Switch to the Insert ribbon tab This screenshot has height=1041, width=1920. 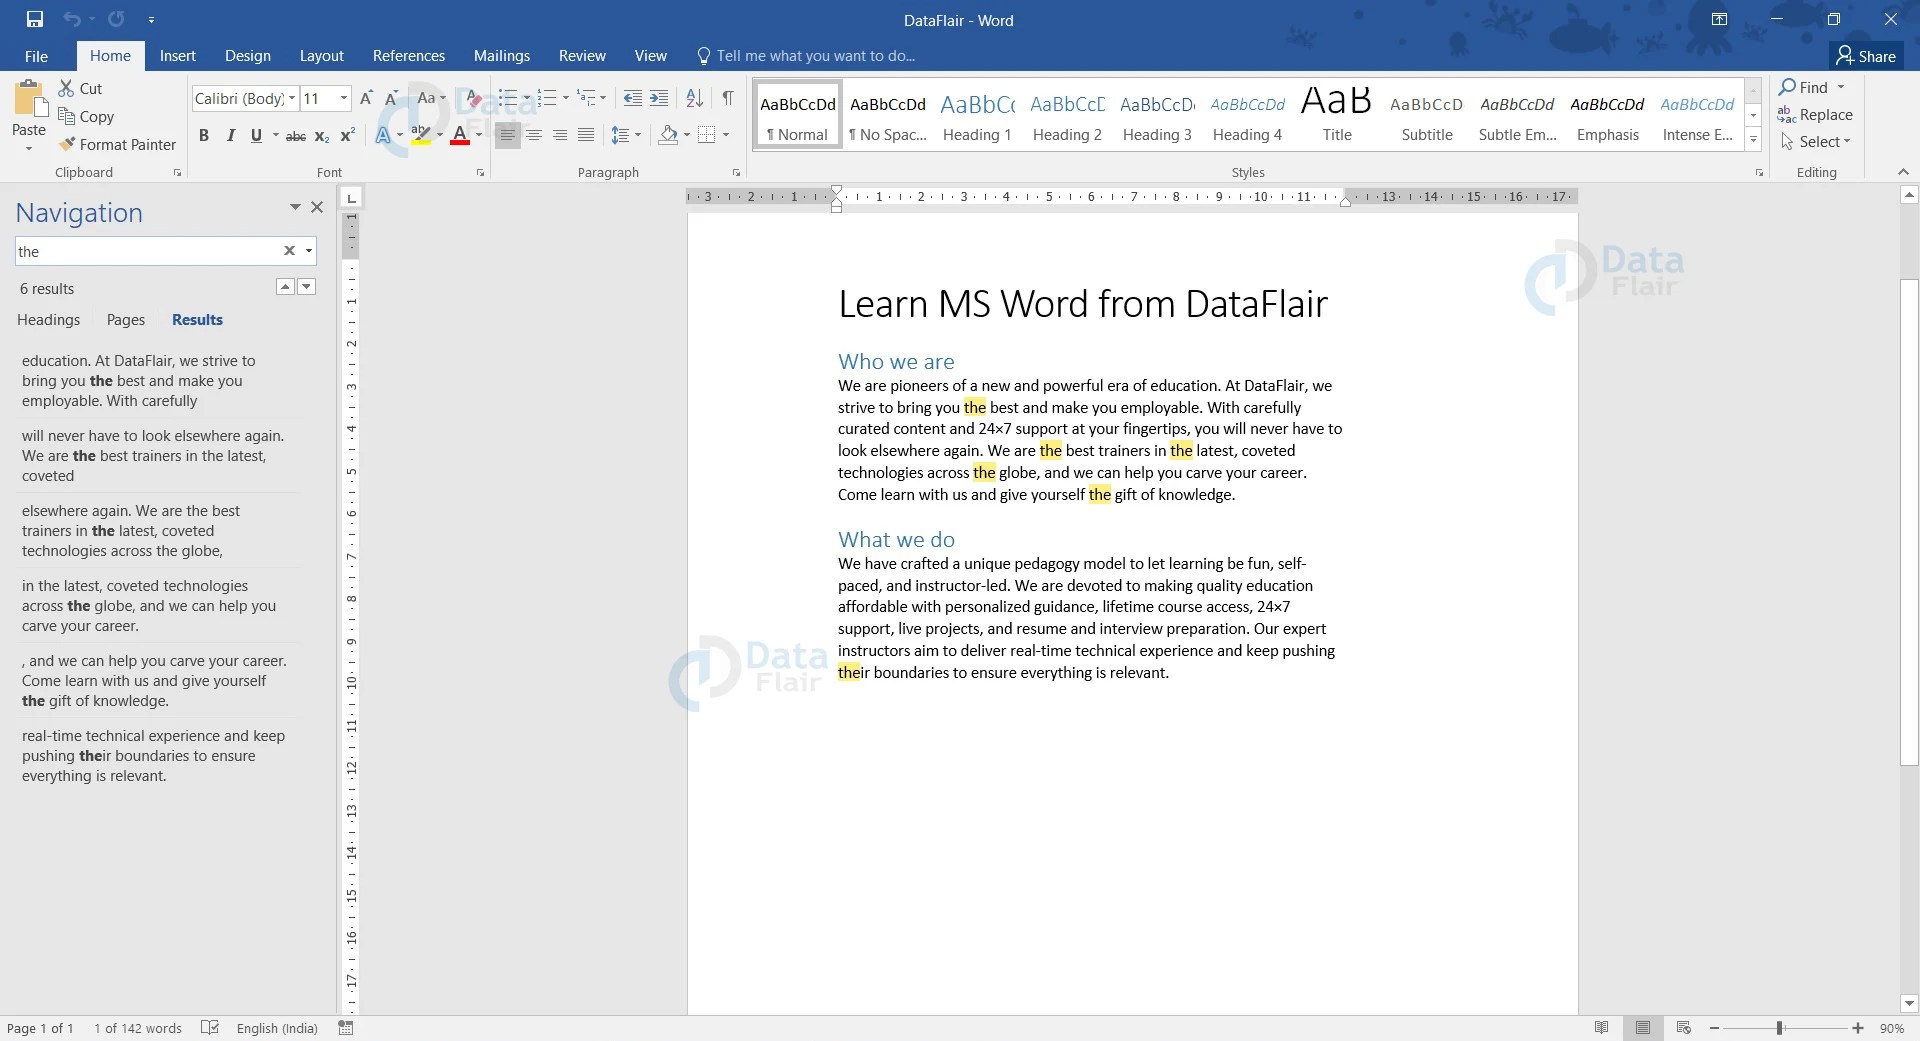(177, 56)
